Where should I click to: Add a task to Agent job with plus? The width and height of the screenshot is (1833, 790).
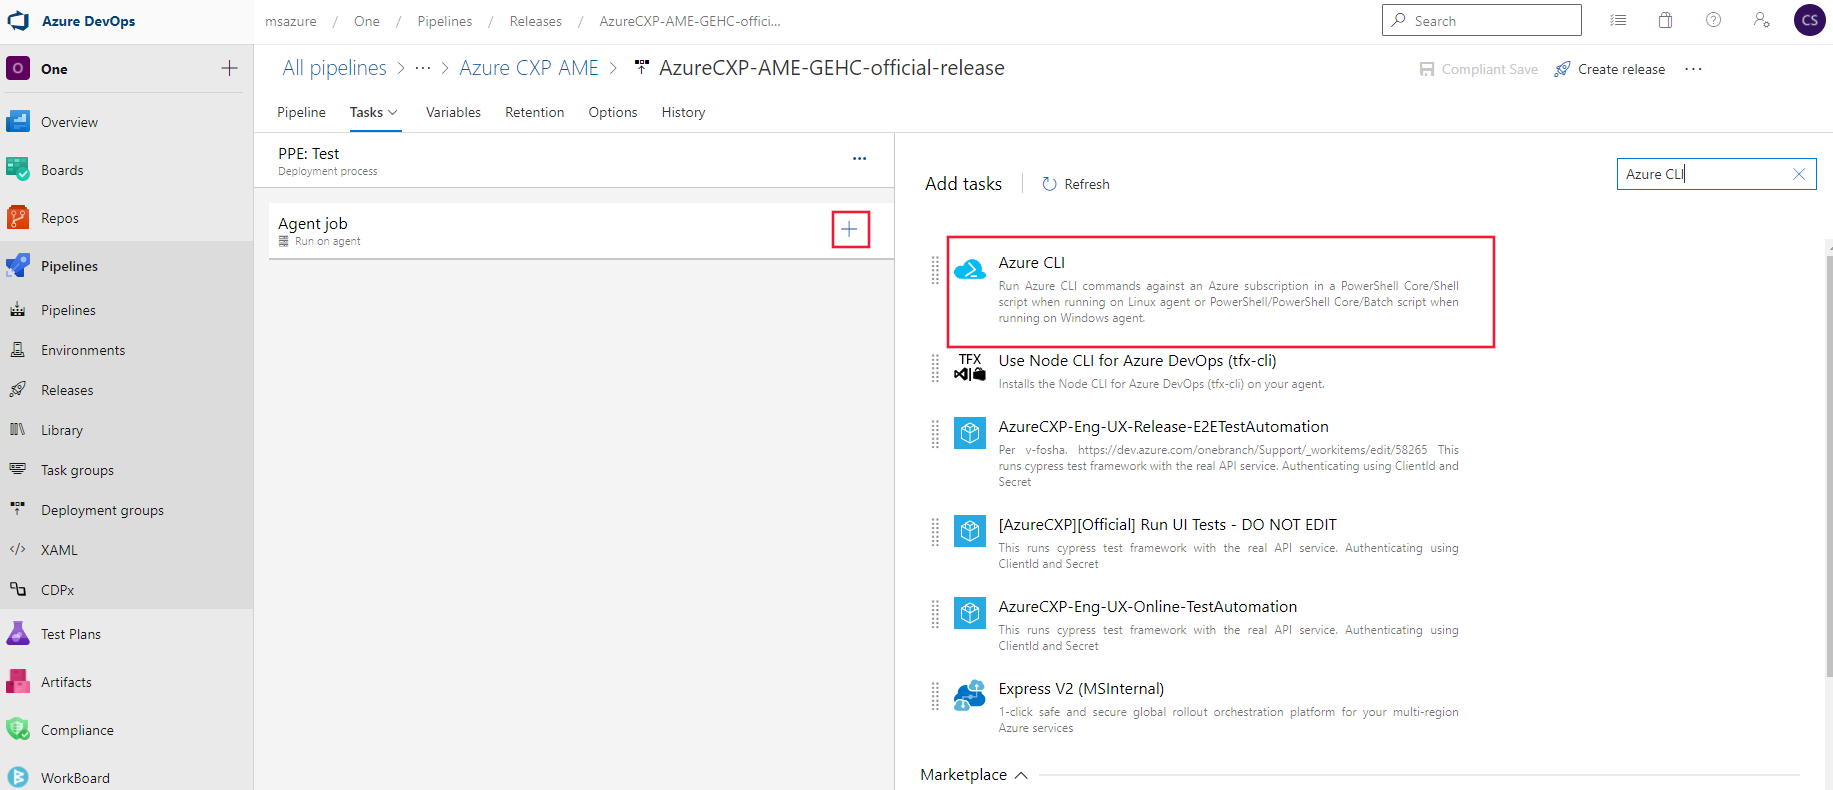coord(850,229)
